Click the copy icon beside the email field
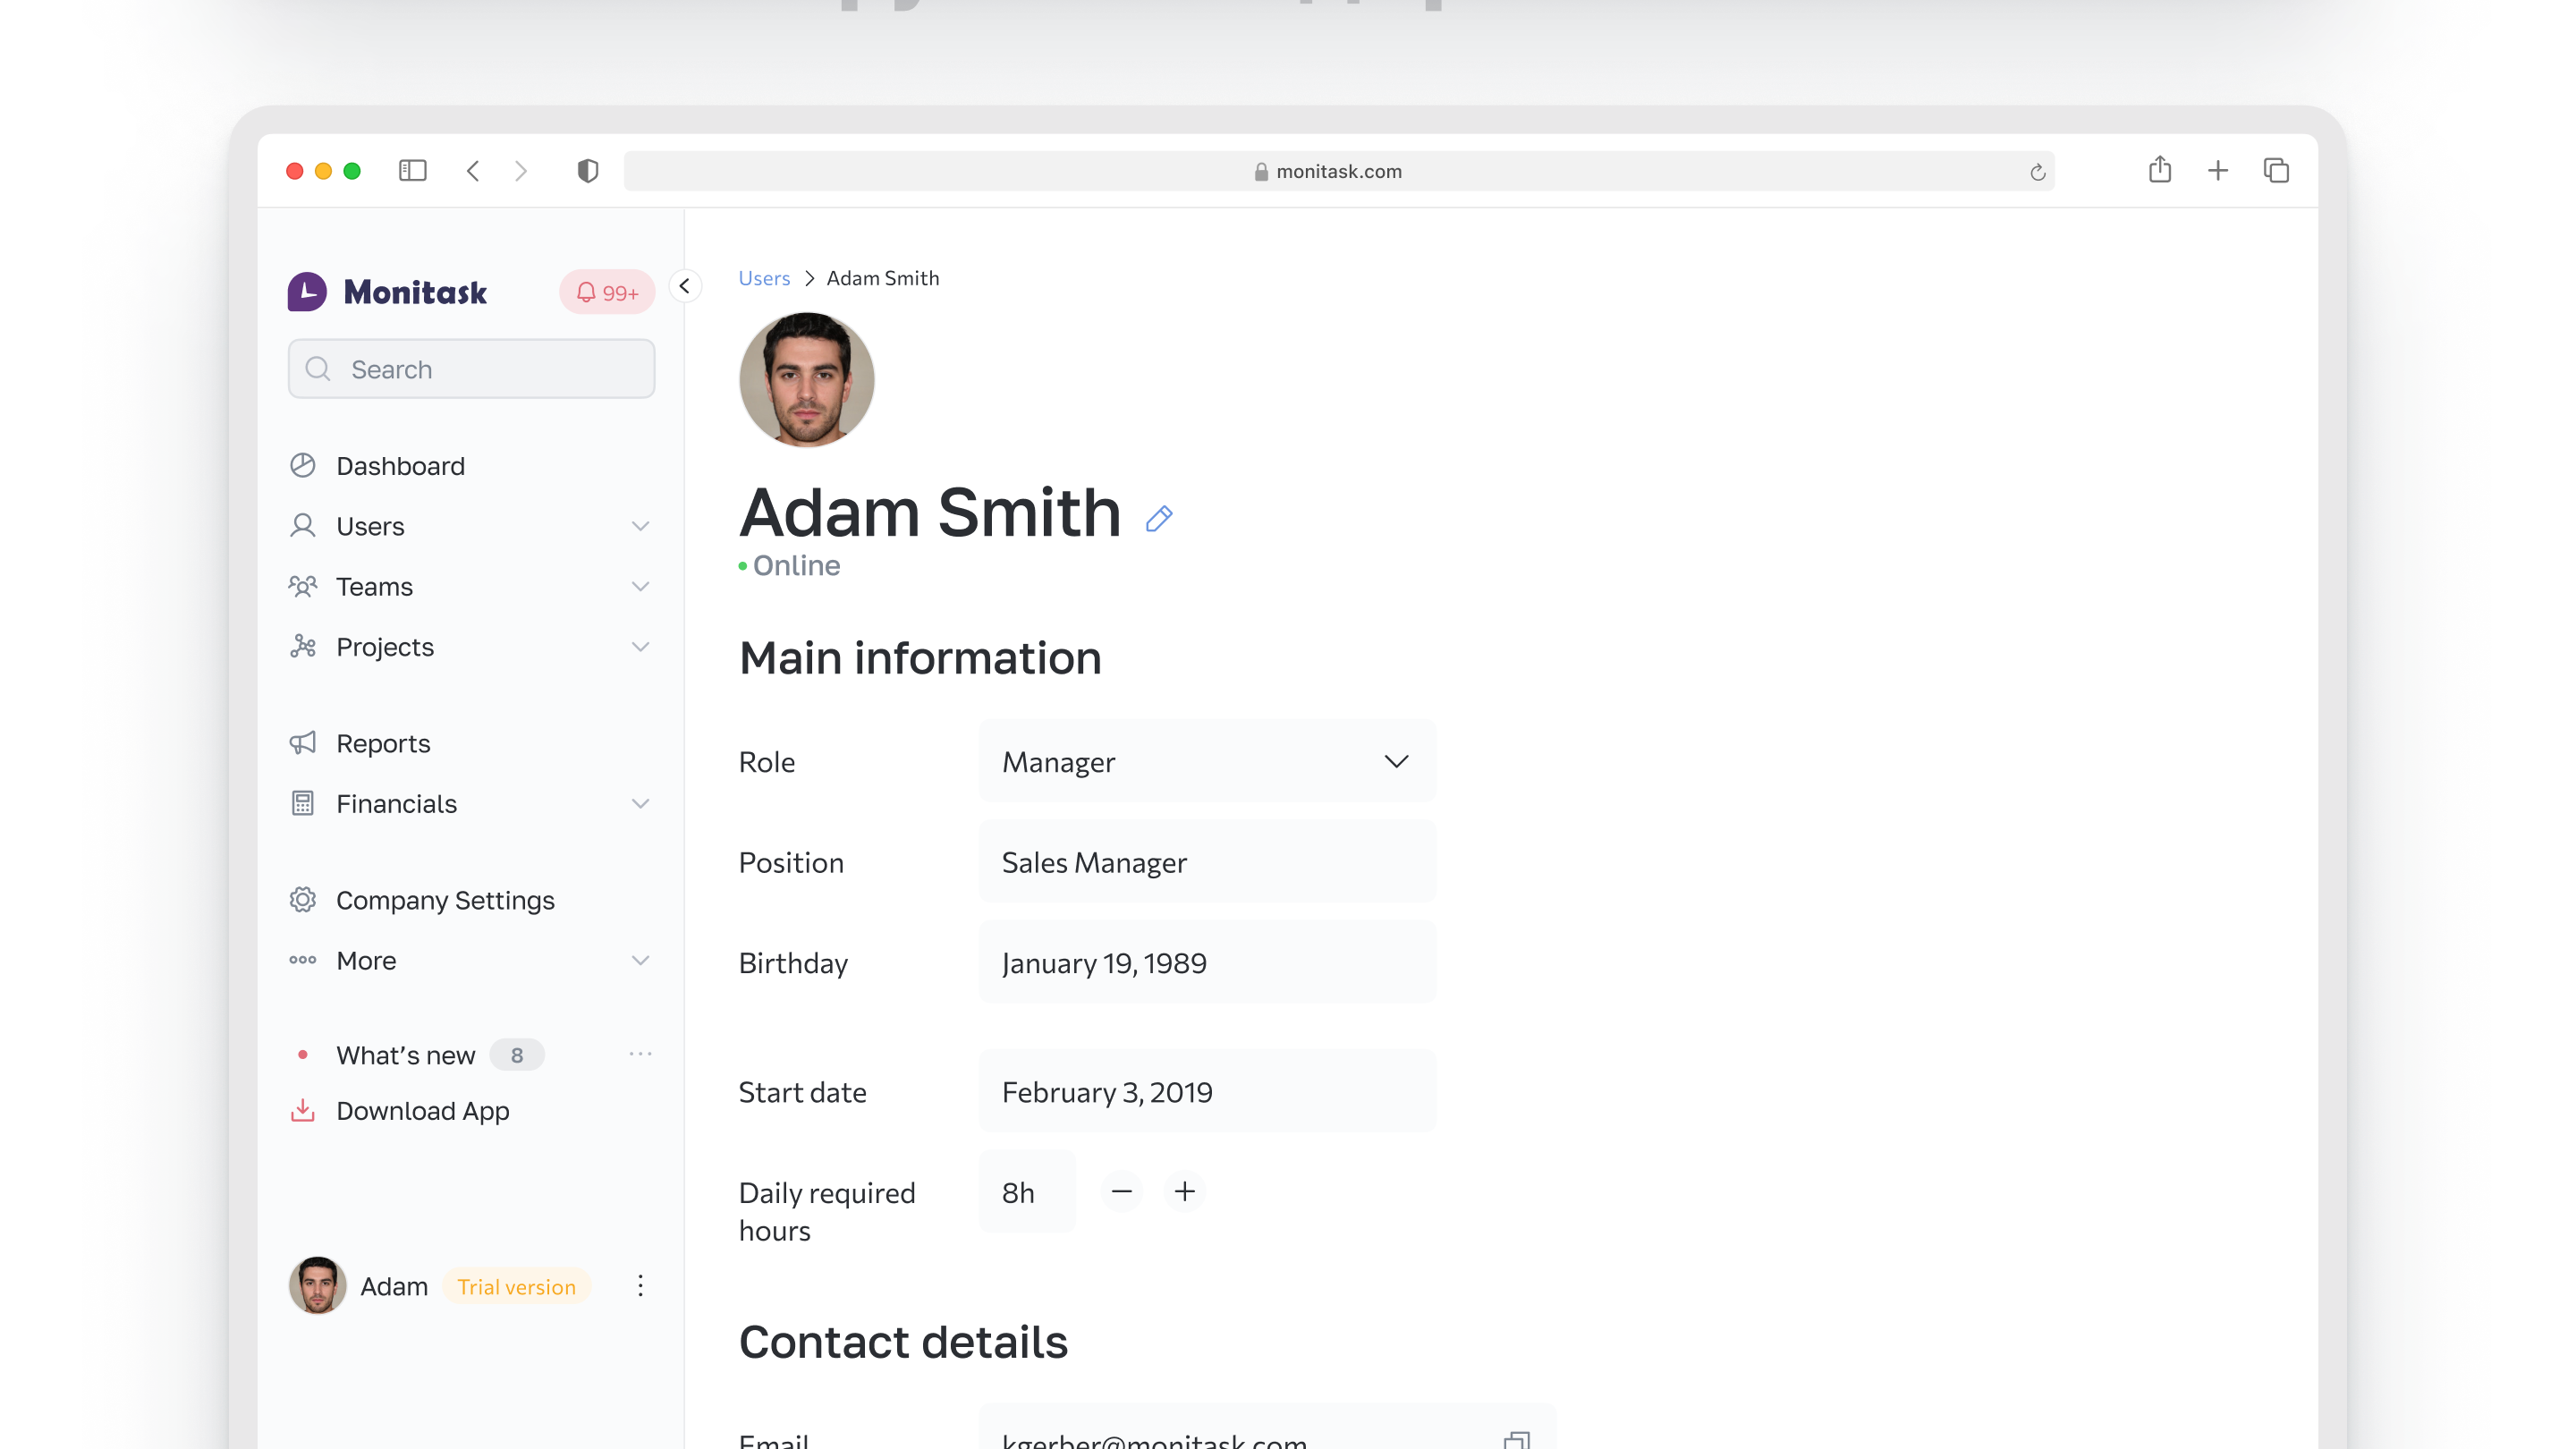This screenshot has width=2576, height=1449. coord(1516,1440)
